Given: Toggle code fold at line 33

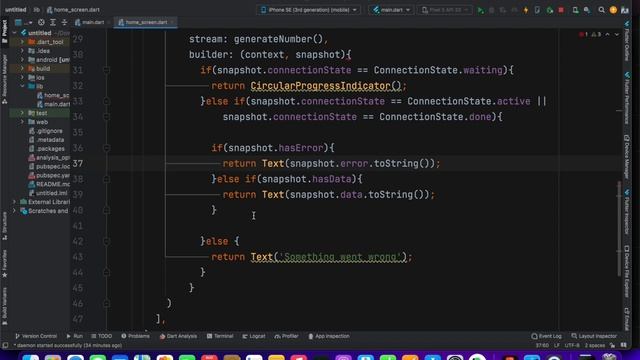Looking at the screenshot, I should pos(107,101).
